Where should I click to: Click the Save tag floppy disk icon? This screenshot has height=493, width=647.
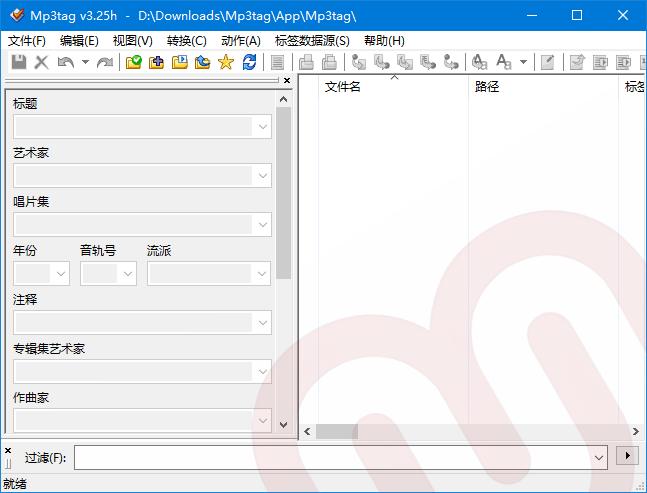(19, 62)
